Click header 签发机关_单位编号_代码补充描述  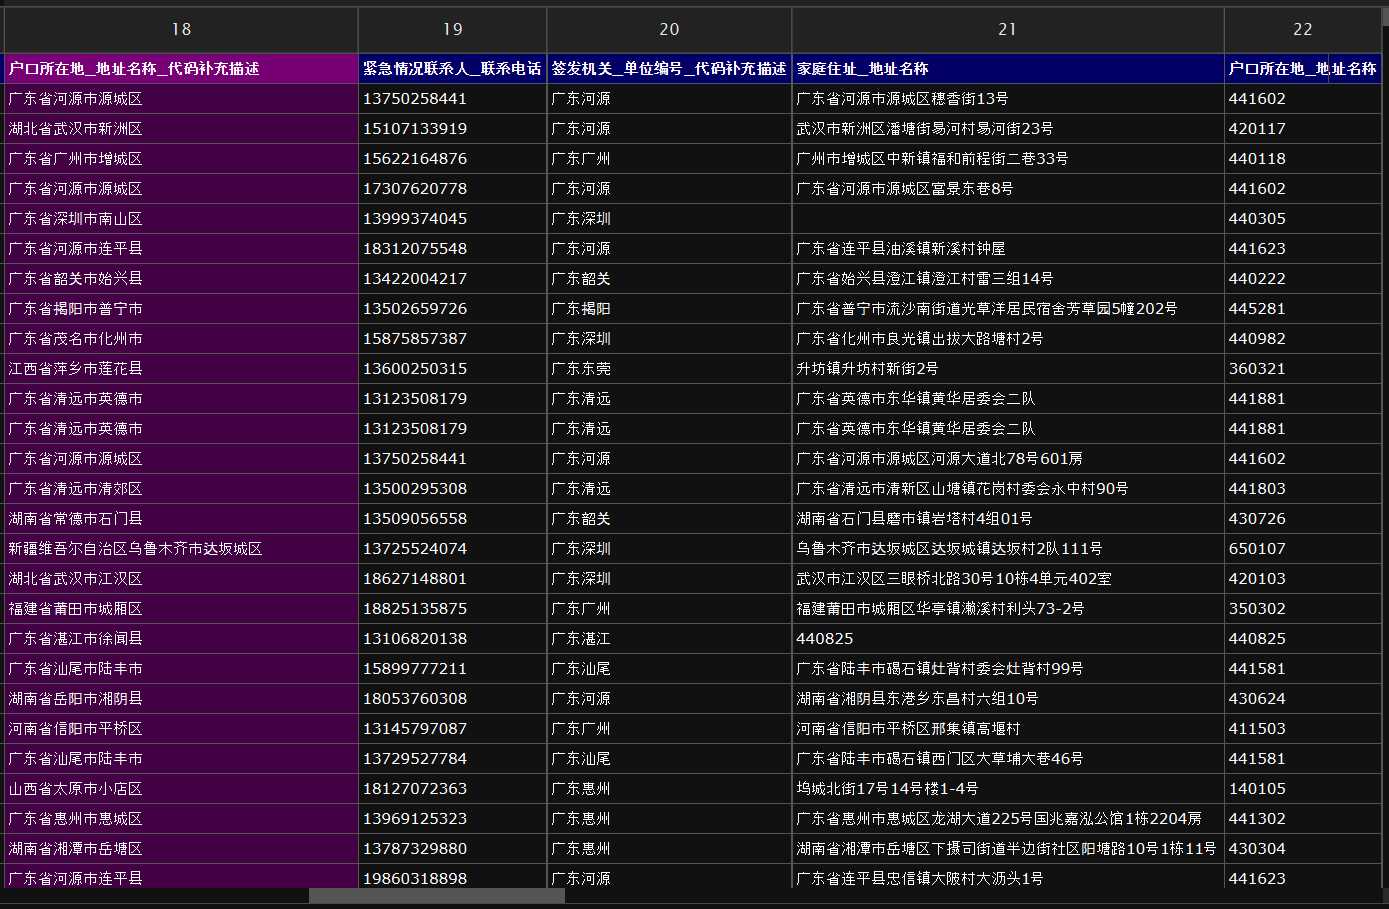click(x=669, y=69)
